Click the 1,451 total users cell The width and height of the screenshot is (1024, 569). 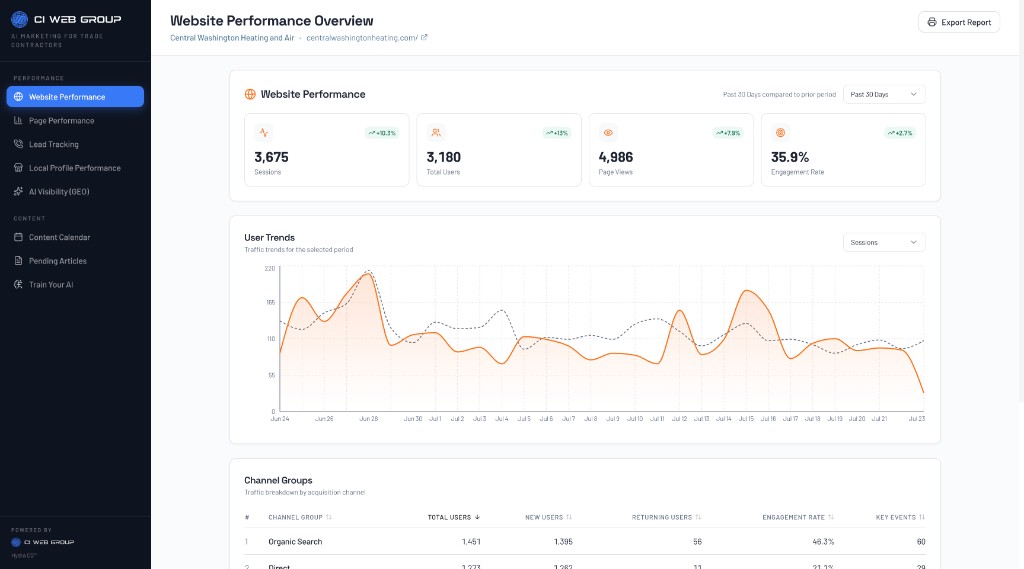pos(471,542)
